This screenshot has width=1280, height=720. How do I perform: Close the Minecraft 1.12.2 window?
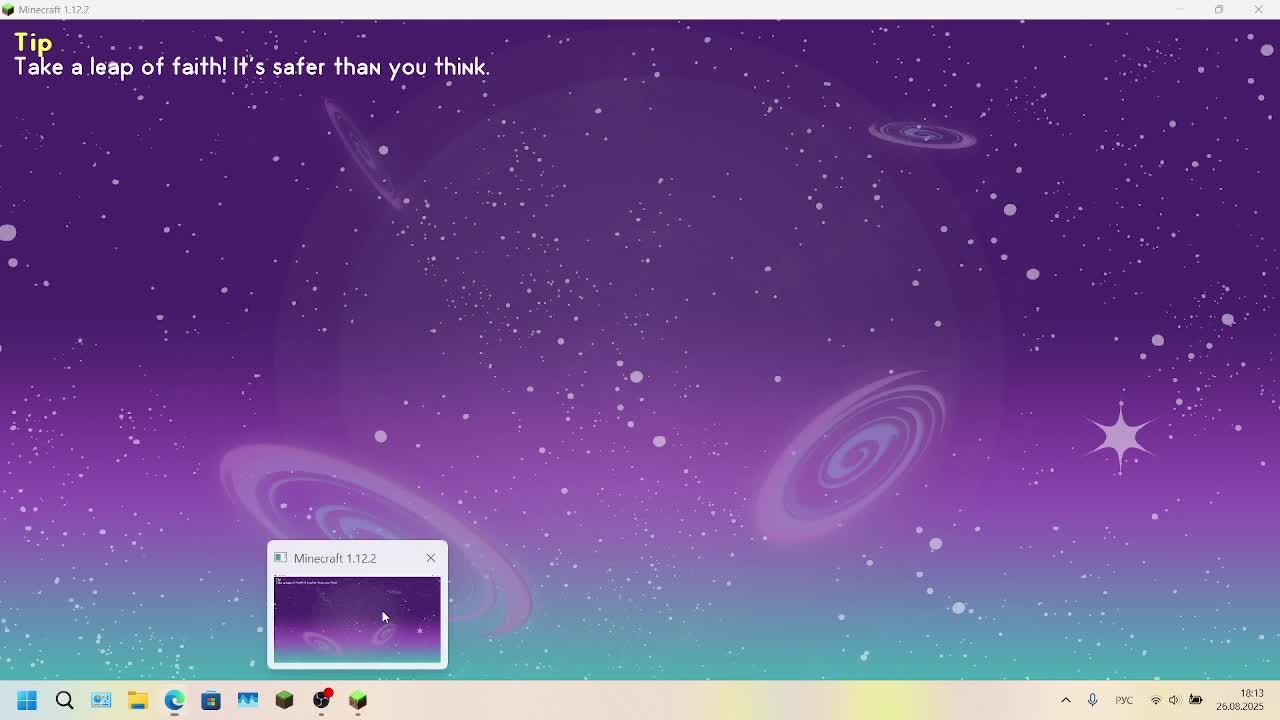1258,9
